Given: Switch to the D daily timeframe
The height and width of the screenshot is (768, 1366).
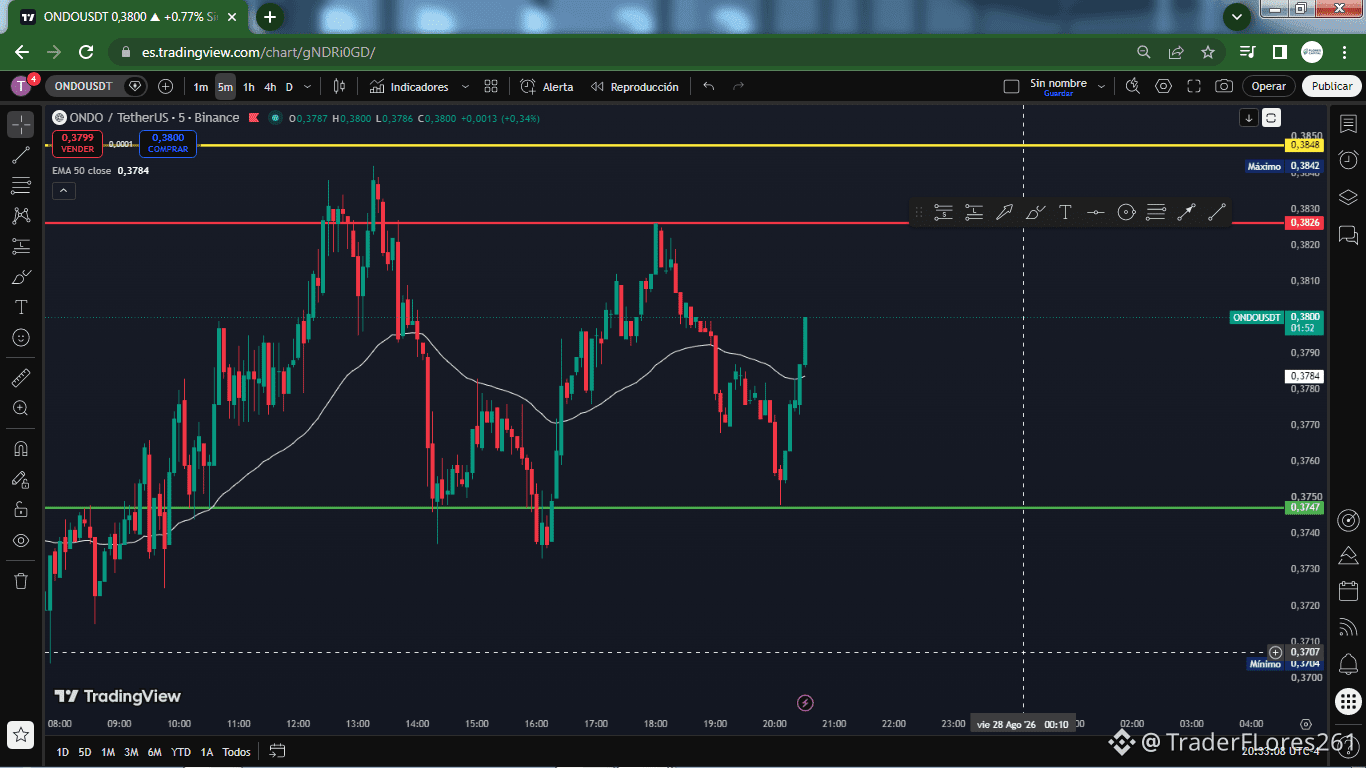Looking at the screenshot, I should tap(289, 87).
